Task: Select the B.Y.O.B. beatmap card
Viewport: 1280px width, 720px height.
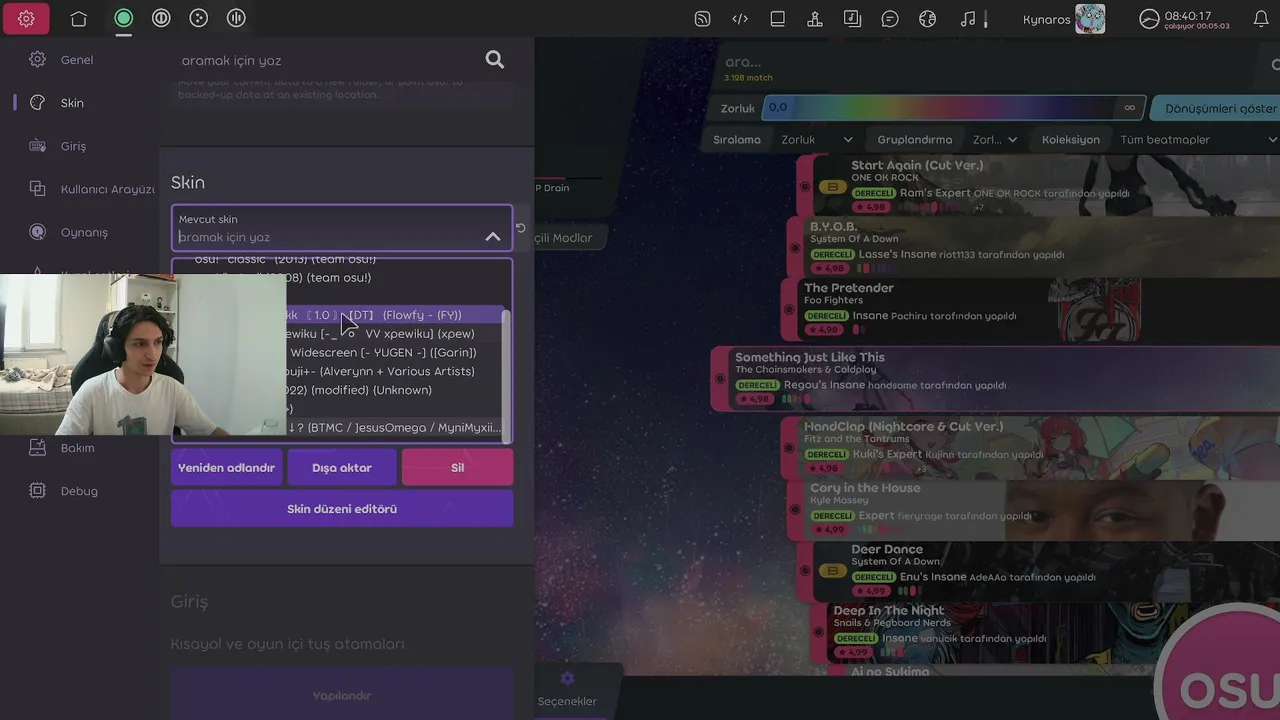Action: 1033,246
